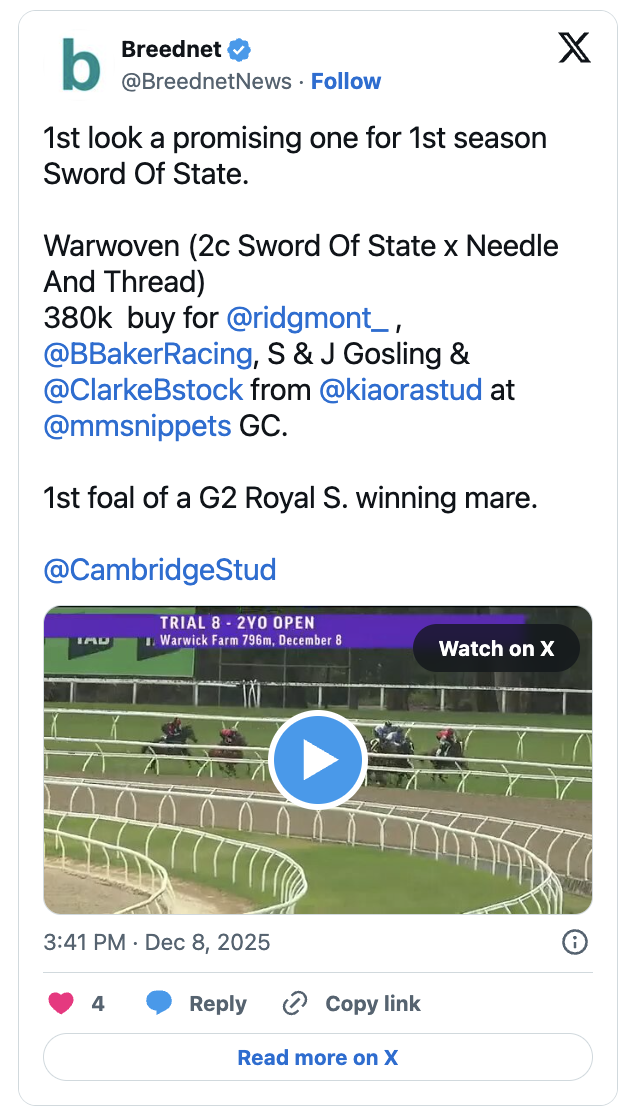Open the tweet info icon
Screen dimensions: 626x1120
[575, 942]
